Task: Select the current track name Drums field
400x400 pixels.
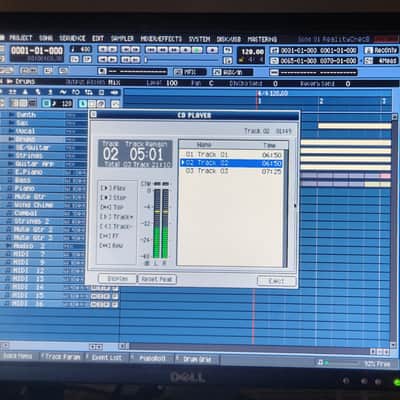Action: point(25,82)
